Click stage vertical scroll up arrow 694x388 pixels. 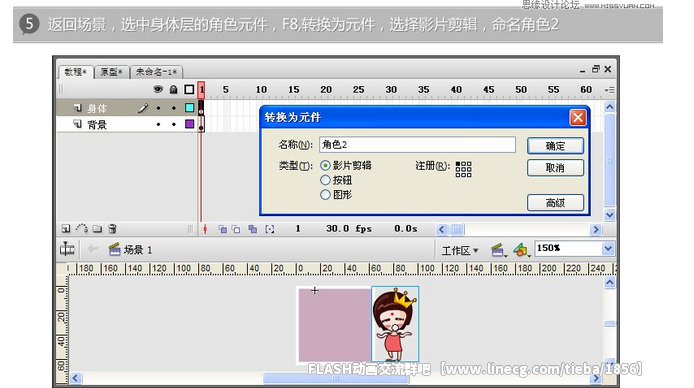pos(609,282)
